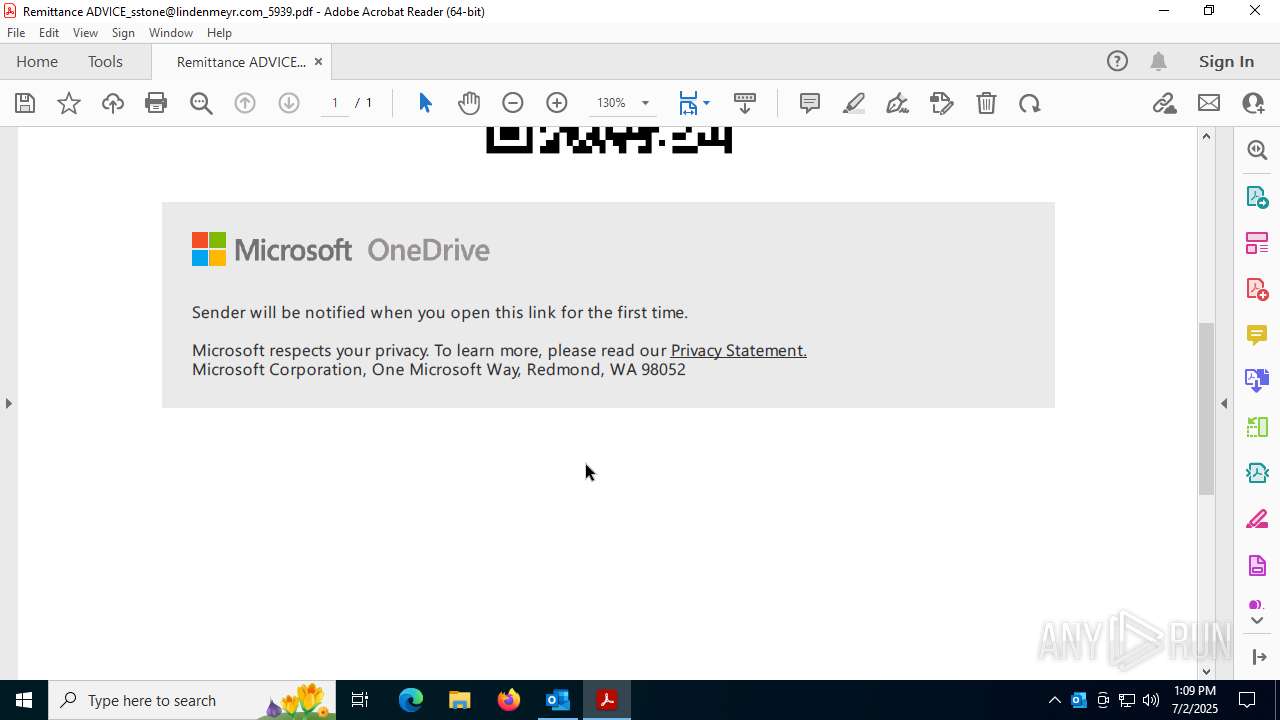Open the Help menu
The width and height of the screenshot is (1280, 720).
[x=219, y=33]
